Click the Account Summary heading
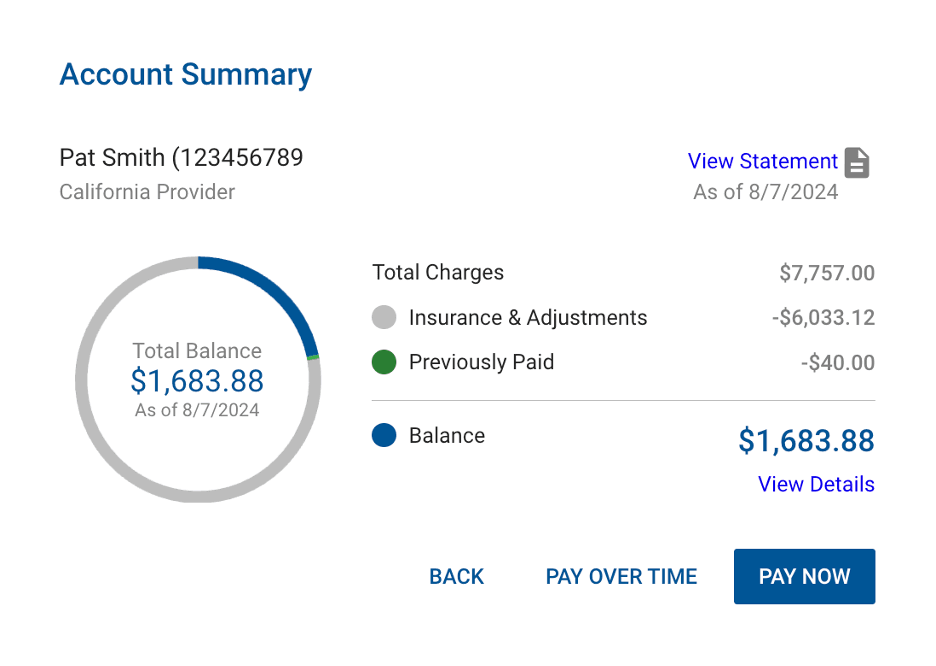Image resolution: width=936 pixels, height=666 pixels. coord(186,75)
